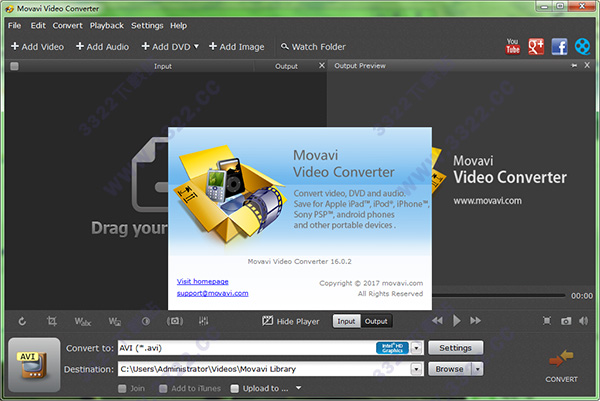Take a snapshot with camera icon

(x=566, y=321)
